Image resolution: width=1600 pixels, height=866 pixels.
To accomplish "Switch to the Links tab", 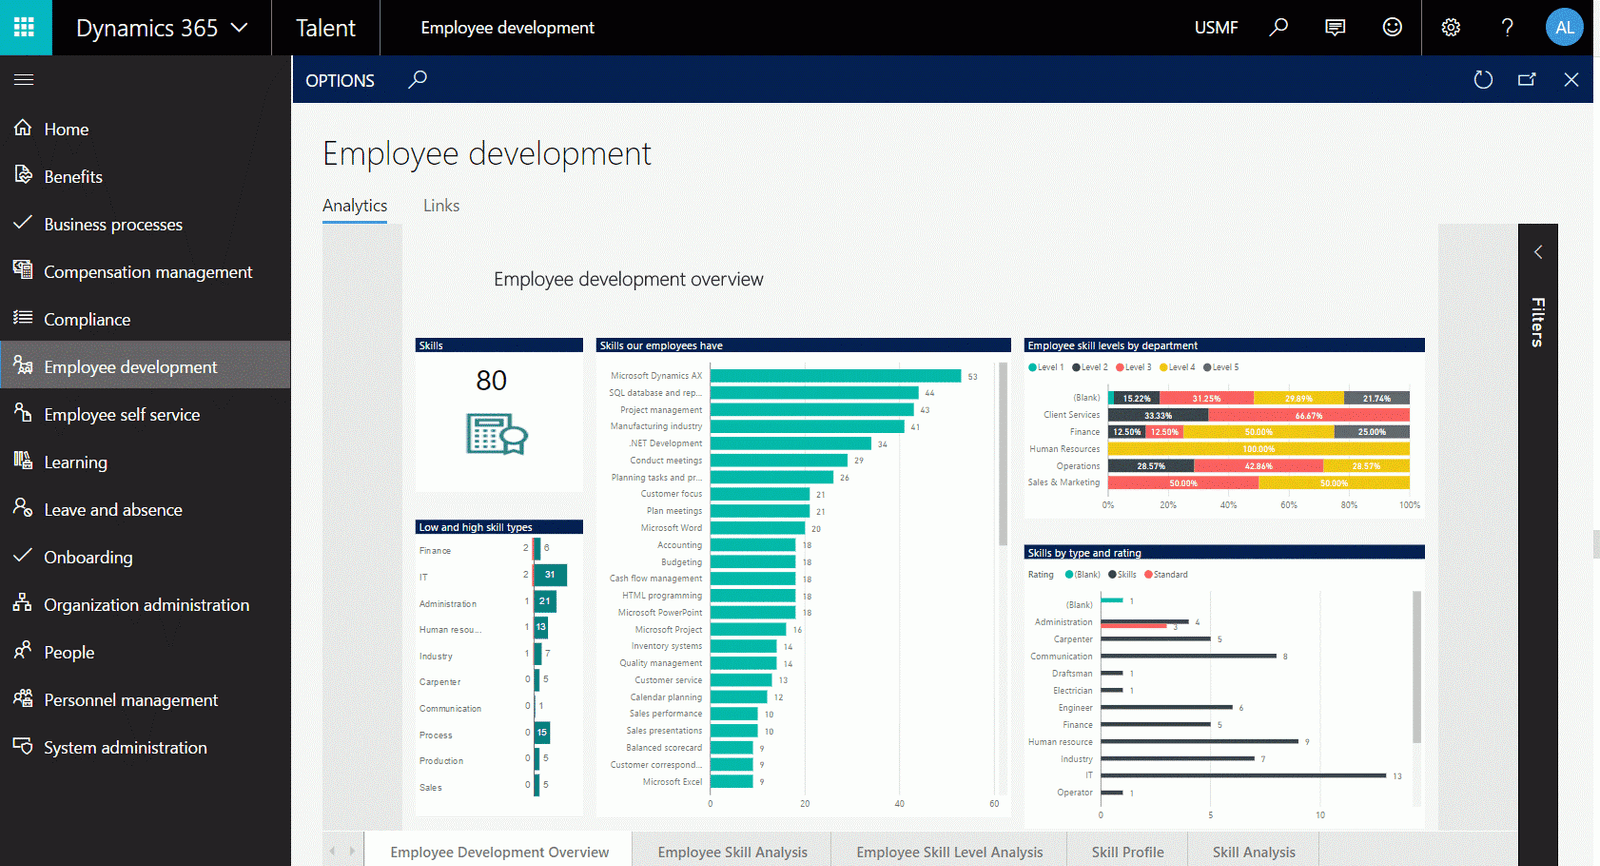I will 441,205.
